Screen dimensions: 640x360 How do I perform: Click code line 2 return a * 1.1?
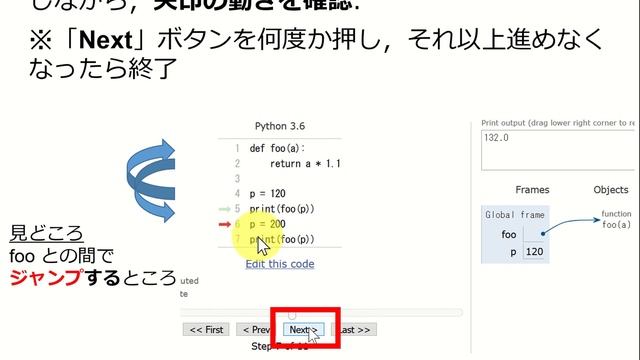(x=305, y=164)
